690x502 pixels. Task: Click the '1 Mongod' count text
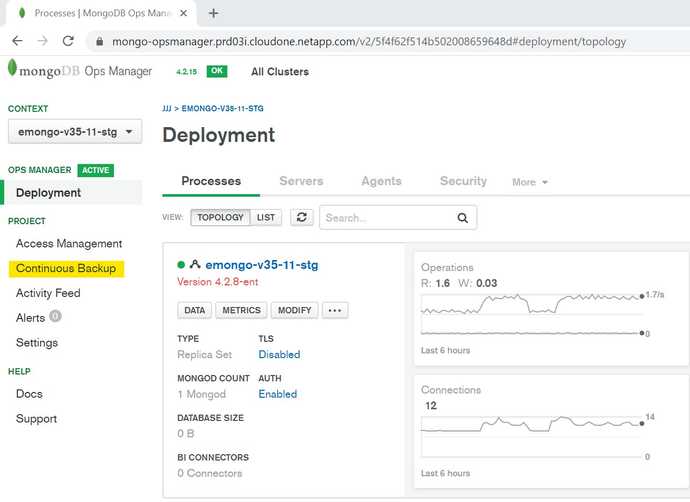[x=202, y=394]
